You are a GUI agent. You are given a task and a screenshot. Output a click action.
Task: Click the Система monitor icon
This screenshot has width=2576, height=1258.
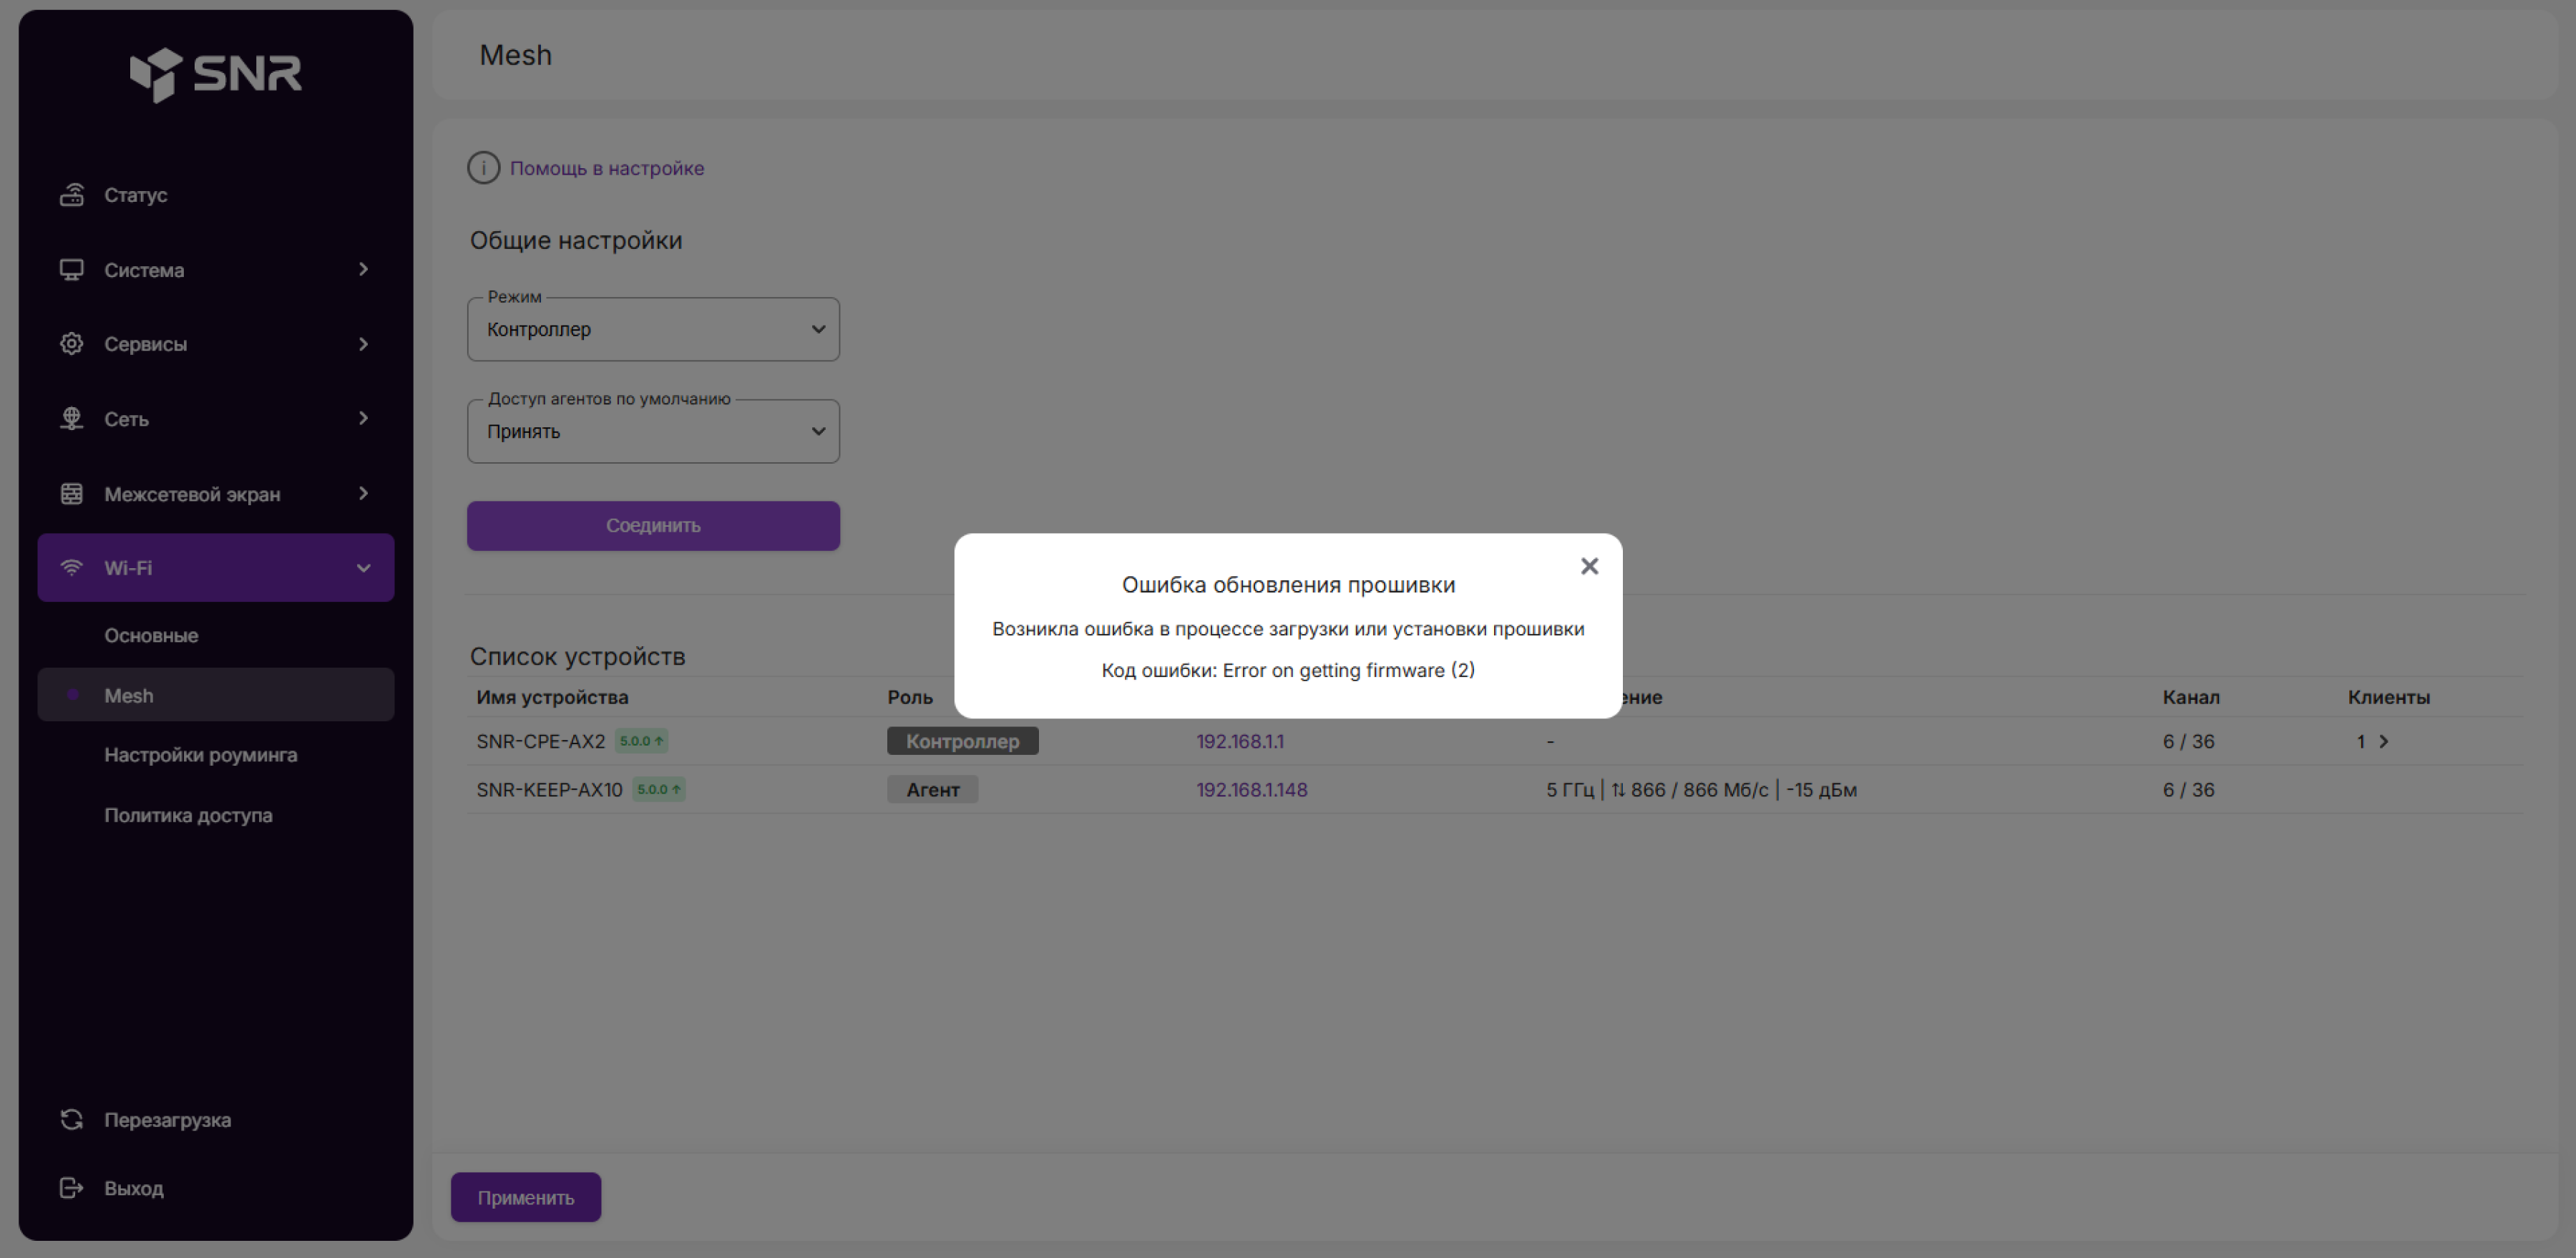coord(71,270)
